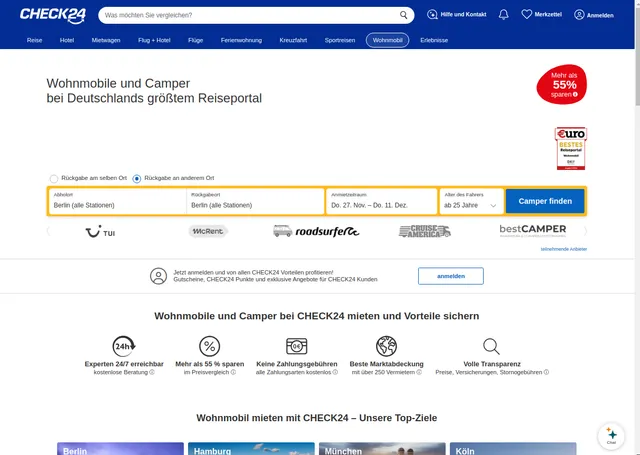Click the 55% sparen red badge

(x=562, y=84)
